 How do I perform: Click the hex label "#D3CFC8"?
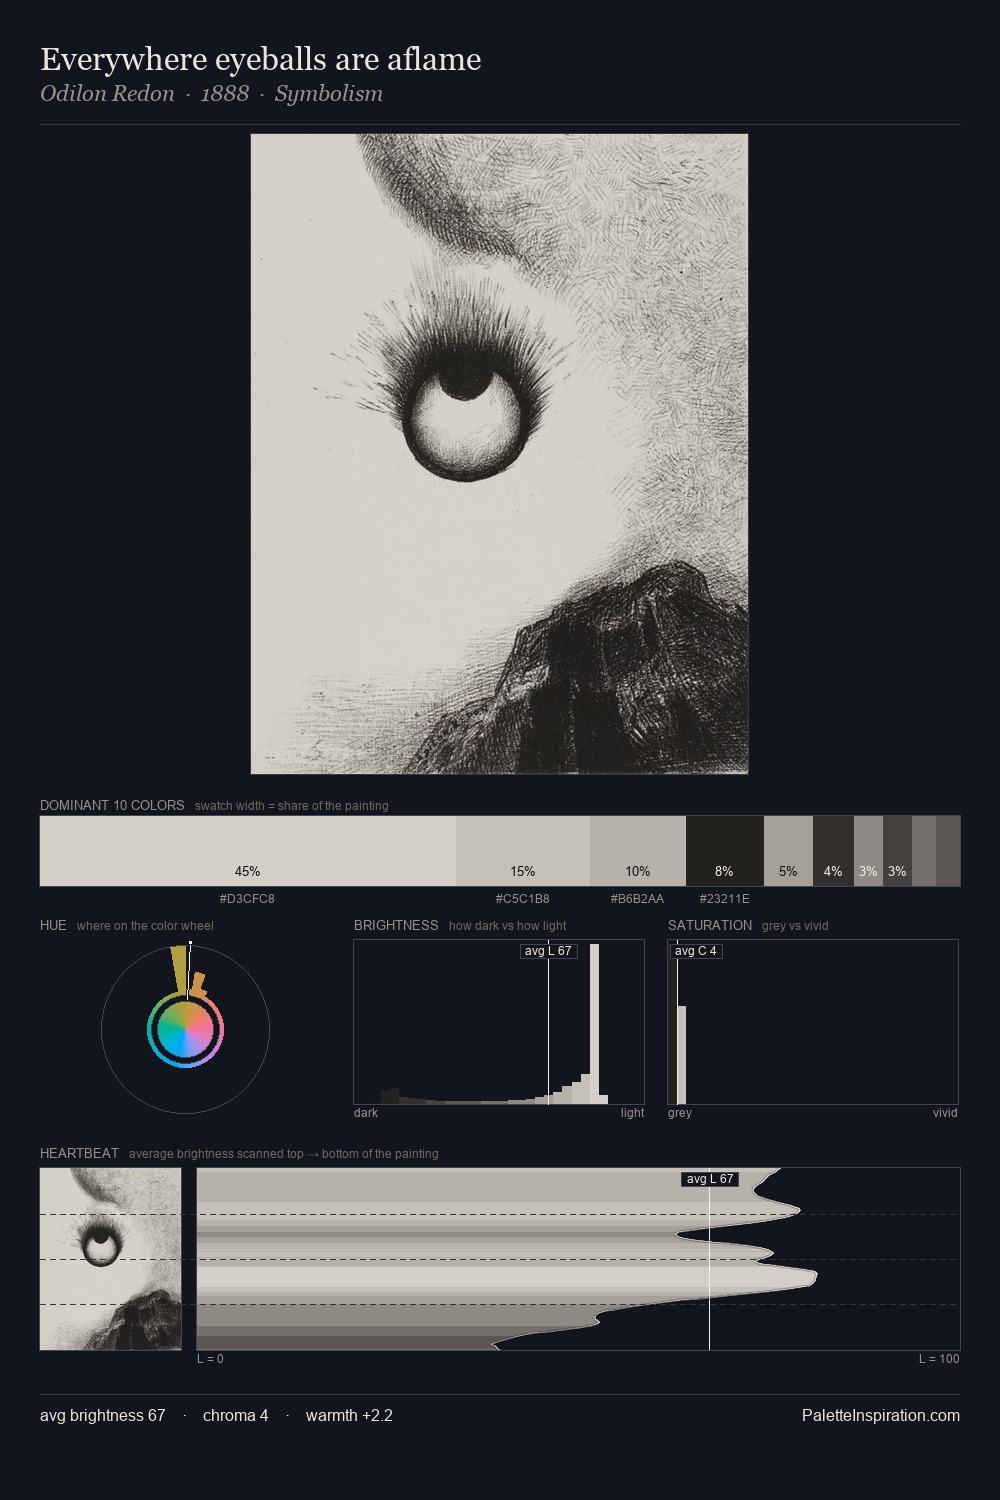247,898
